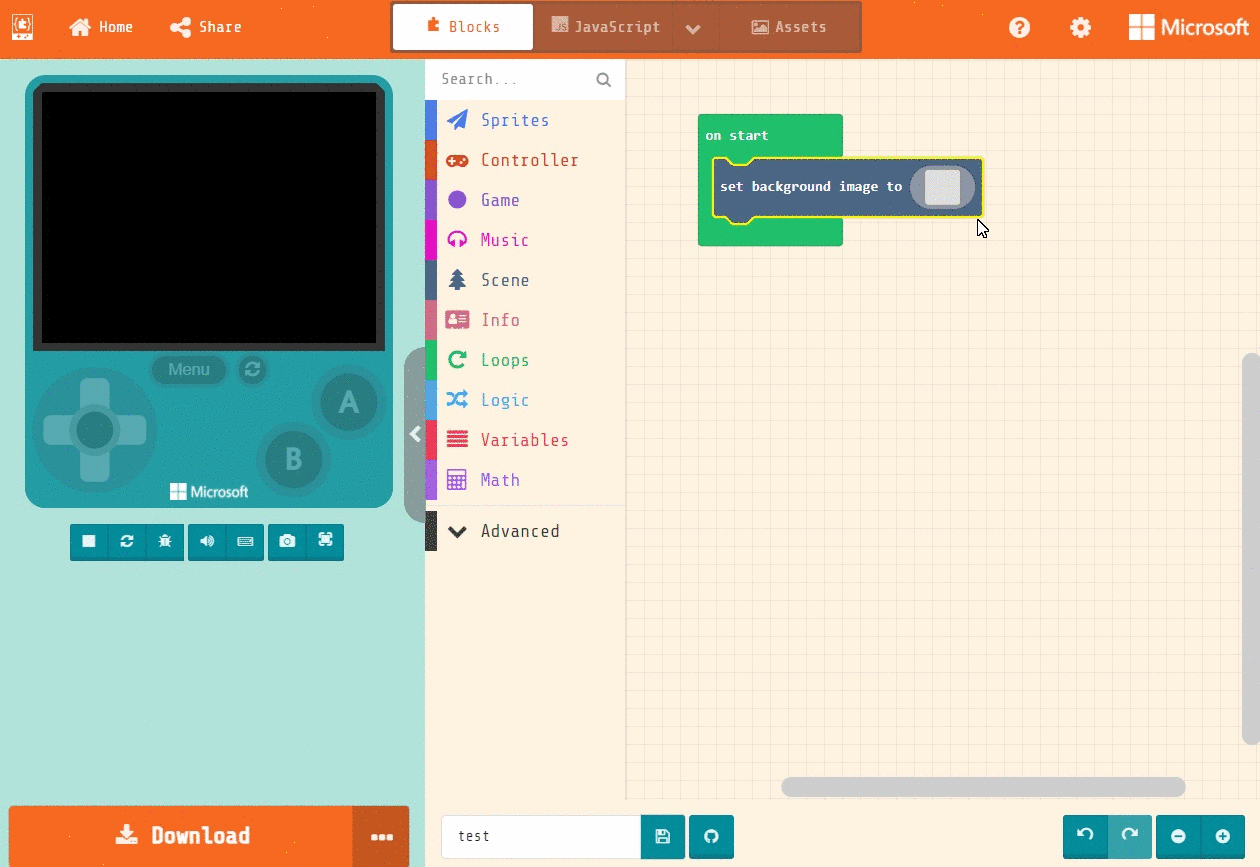Toggle the simulator keyboard controls icon
Viewport: 1260px width, 867px height.
(x=245, y=541)
